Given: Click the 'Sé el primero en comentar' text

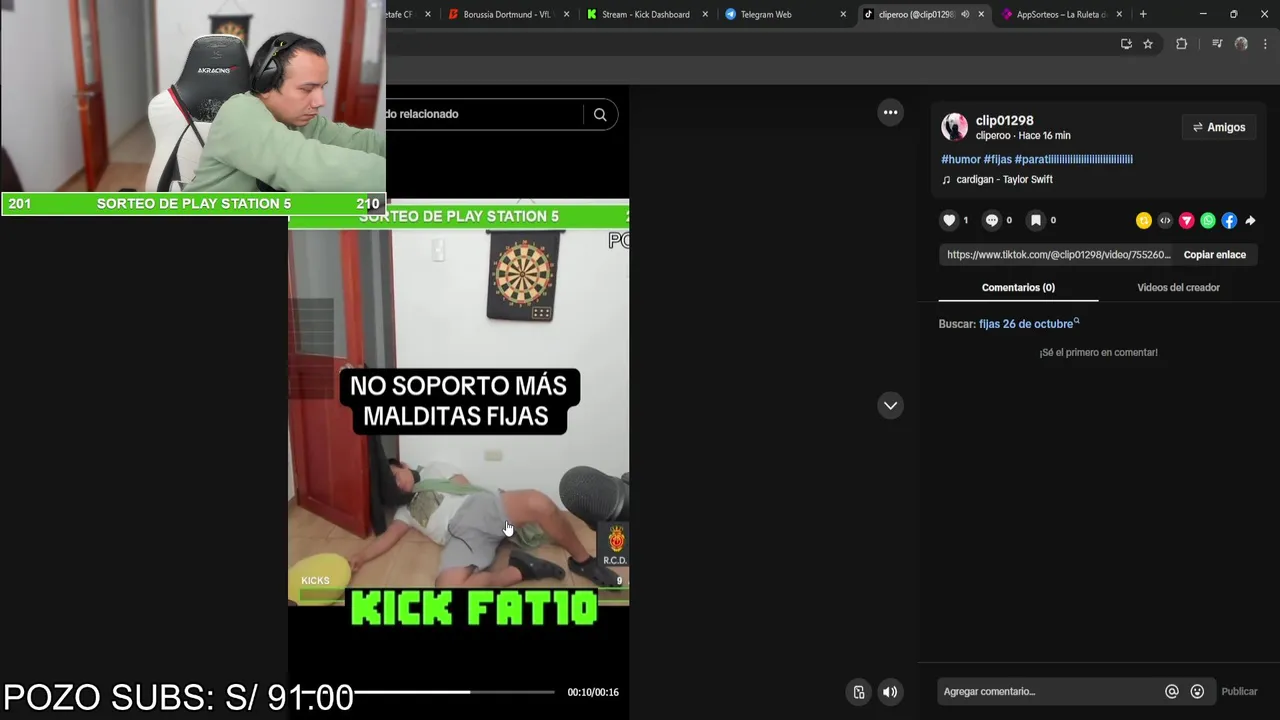Looking at the screenshot, I should point(1098,352).
